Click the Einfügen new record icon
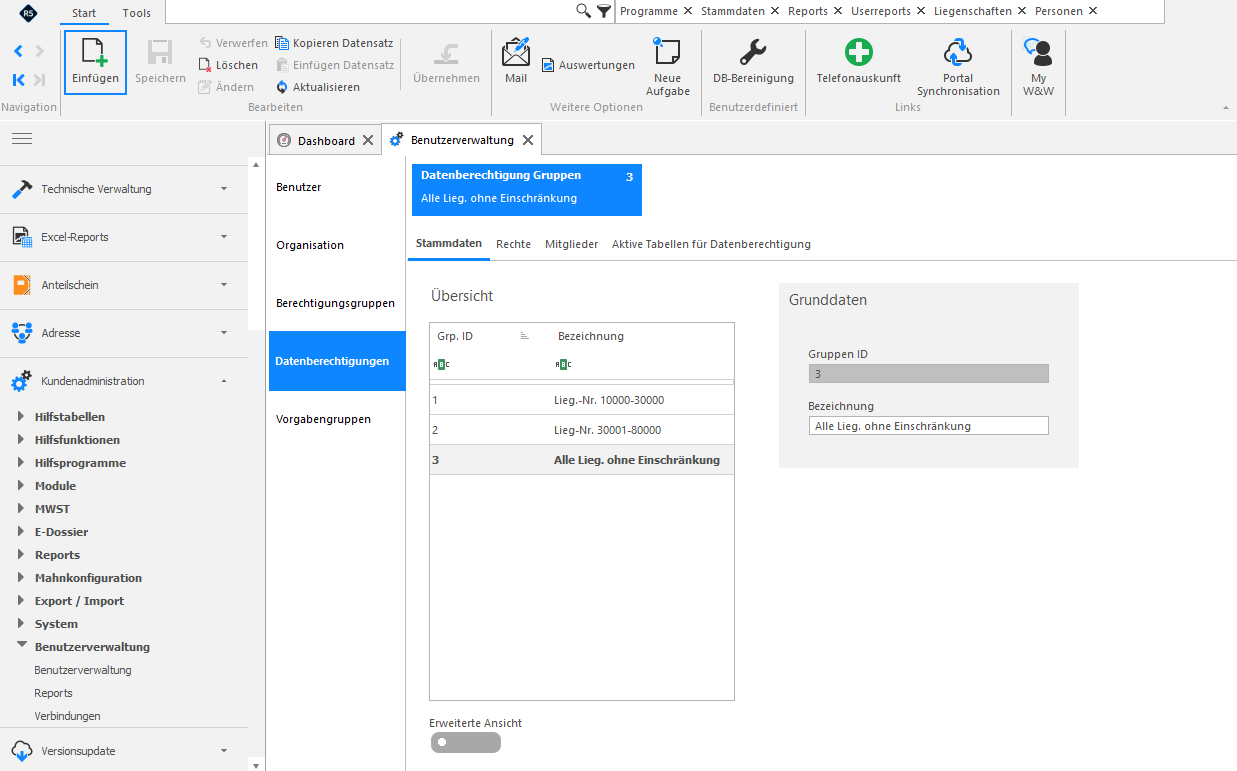Screen dimensions: 1237x771 pos(95,62)
